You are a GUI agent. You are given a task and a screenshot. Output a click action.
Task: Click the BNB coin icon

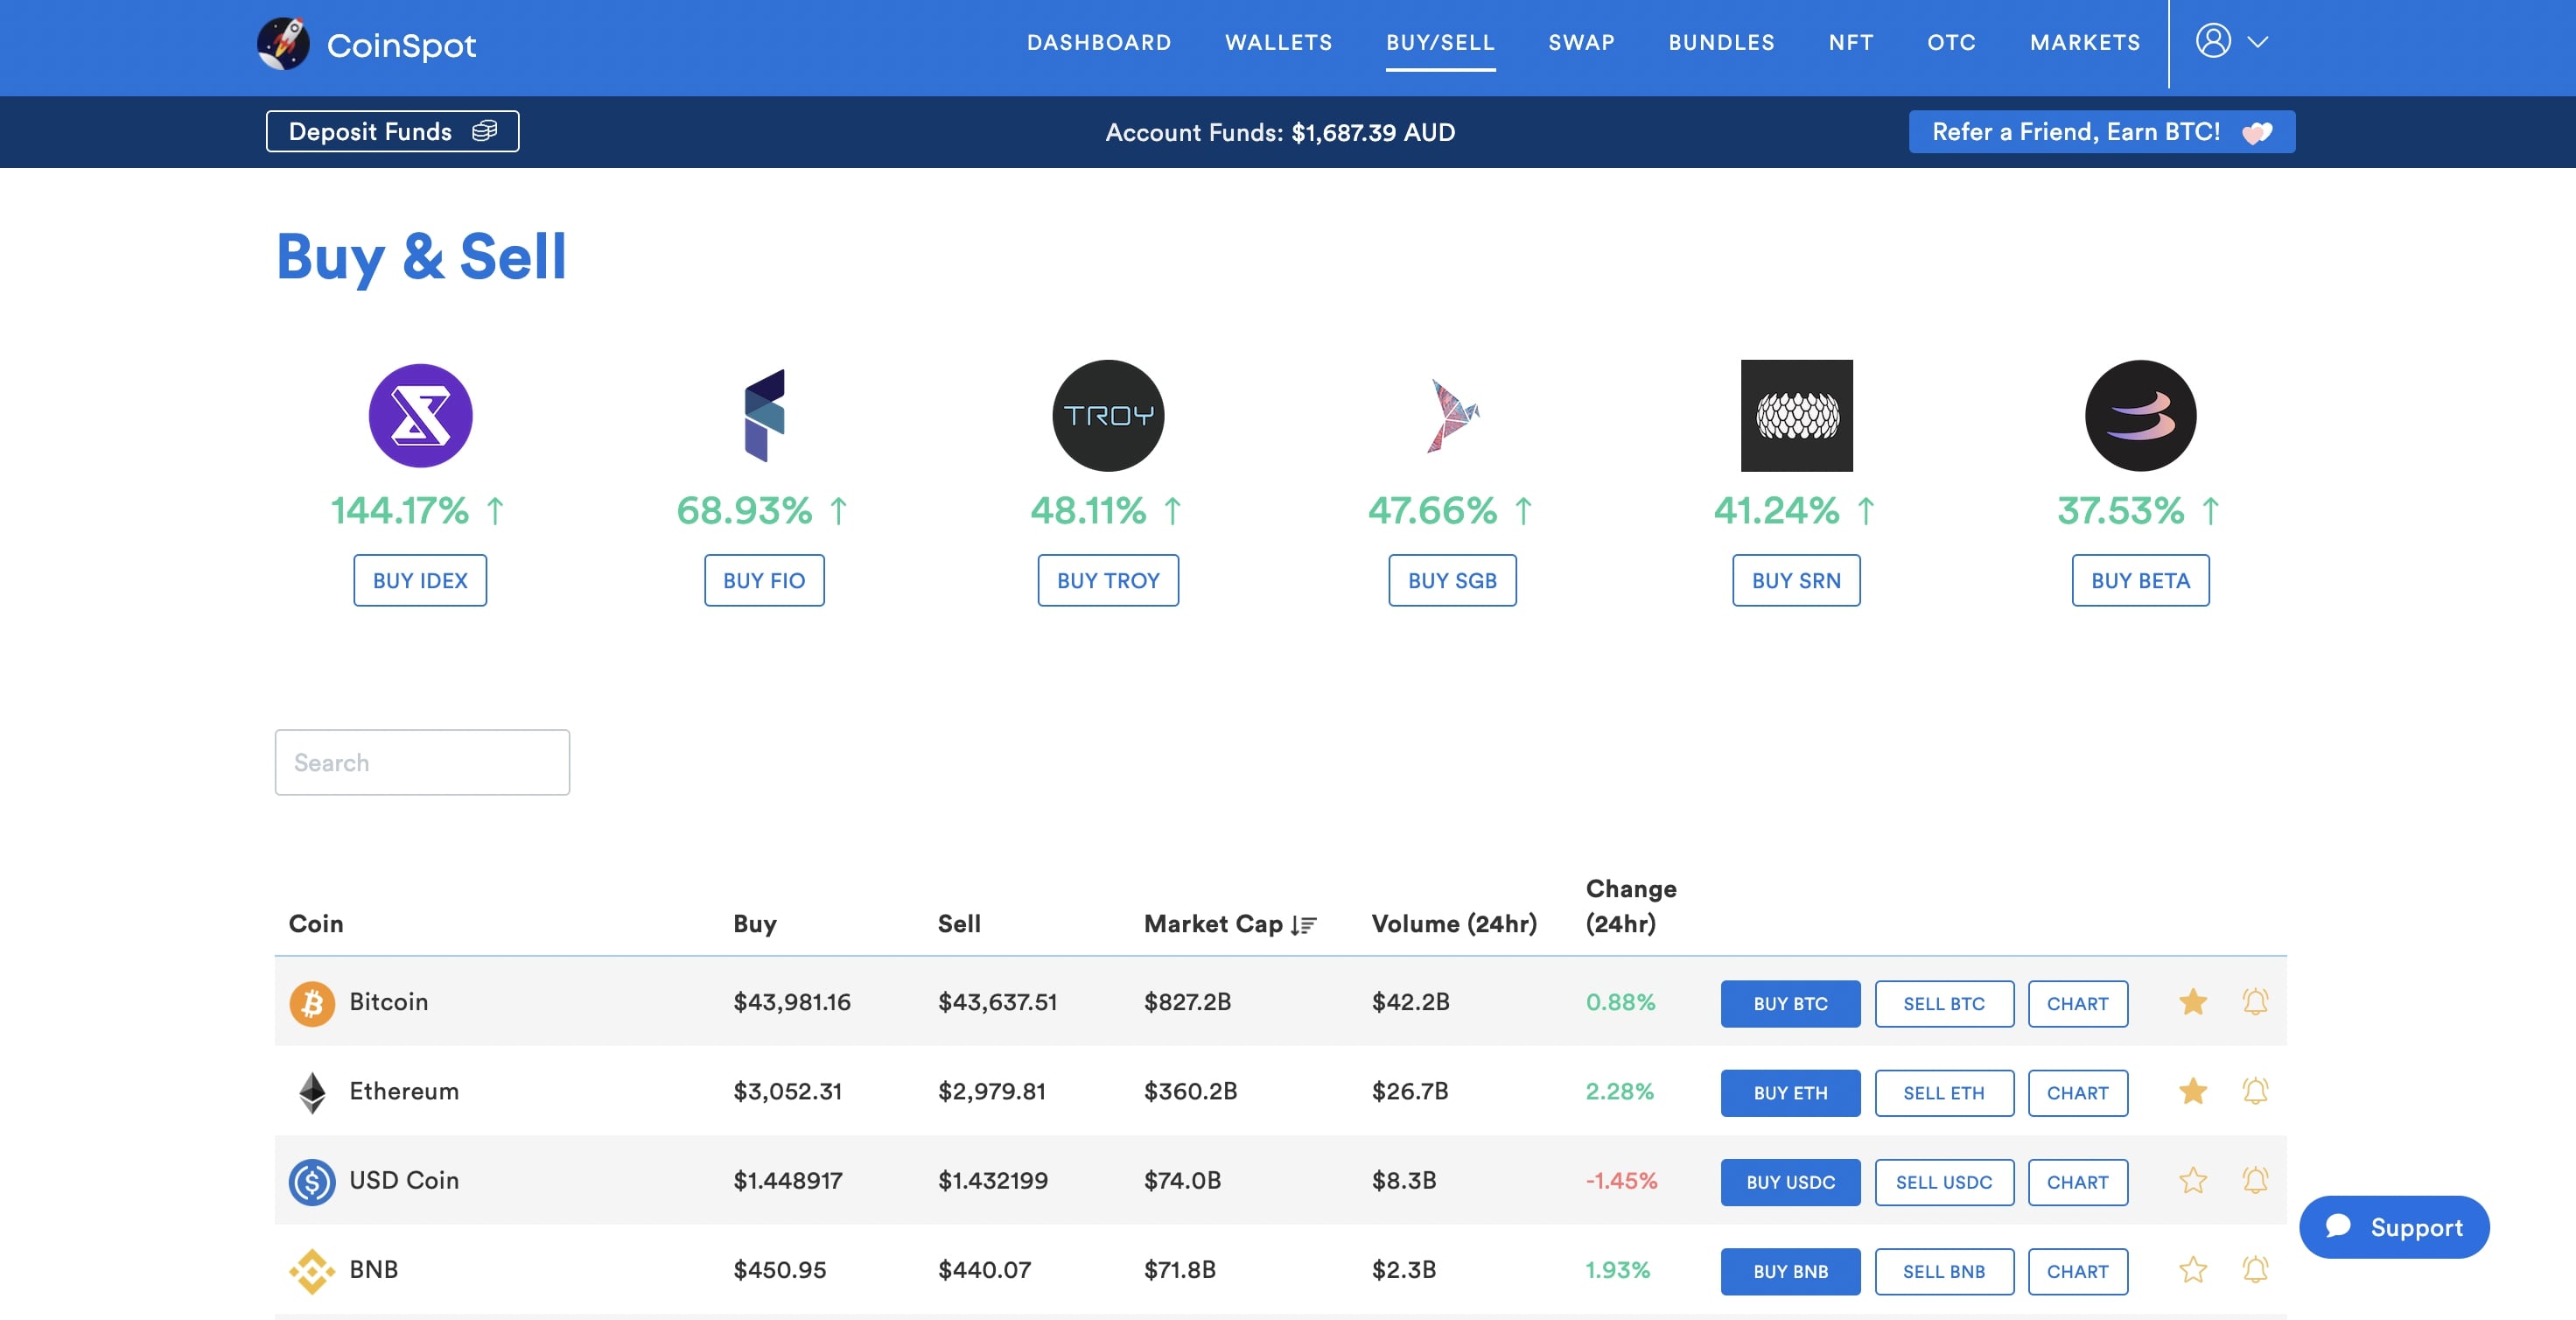312,1271
